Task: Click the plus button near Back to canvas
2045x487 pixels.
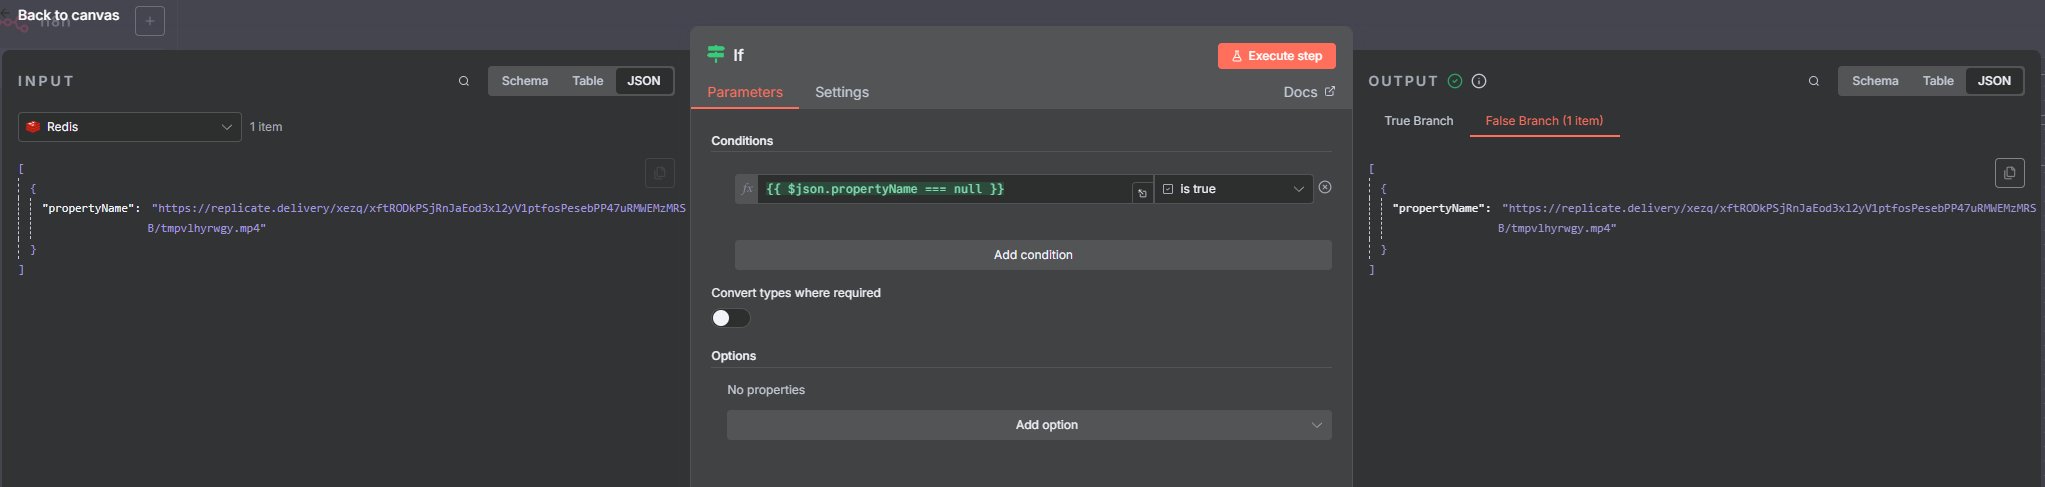Action: pyautogui.click(x=150, y=21)
